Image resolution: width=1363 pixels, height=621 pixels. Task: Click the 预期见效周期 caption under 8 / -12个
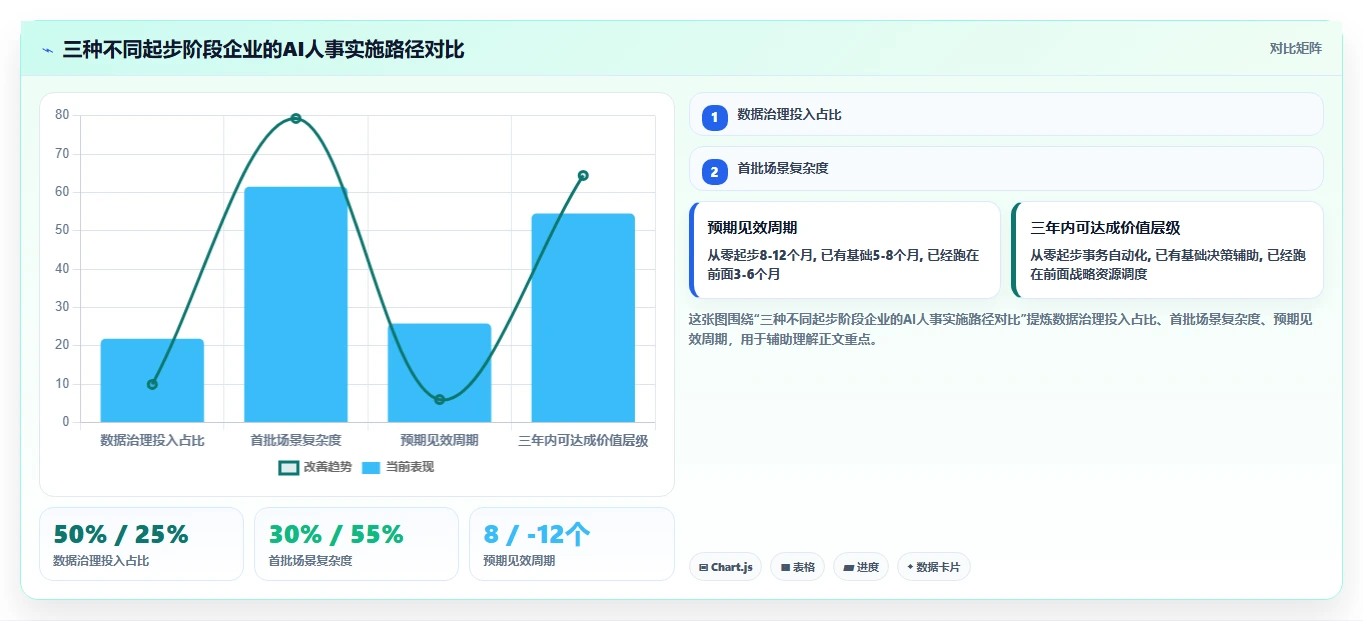click(519, 561)
